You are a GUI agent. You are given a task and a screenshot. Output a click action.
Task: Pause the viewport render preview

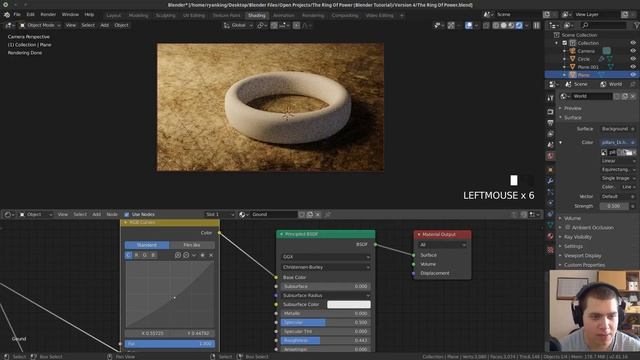(x=537, y=25)
